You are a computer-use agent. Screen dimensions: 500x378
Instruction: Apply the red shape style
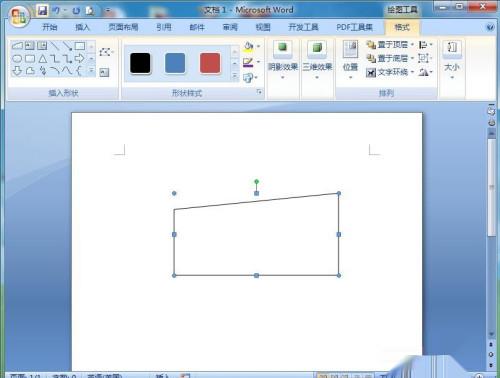(210, 63)
